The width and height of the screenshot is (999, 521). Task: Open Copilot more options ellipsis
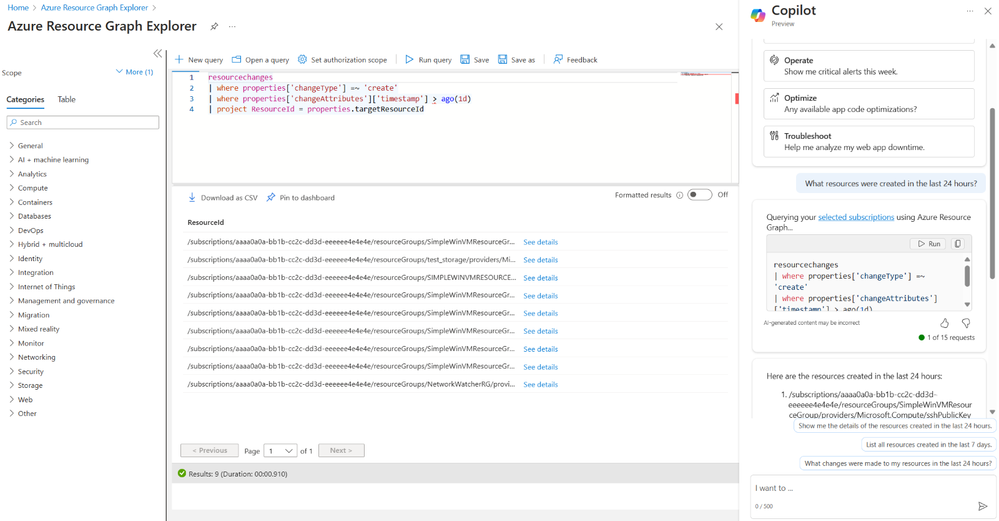point(970,11)
